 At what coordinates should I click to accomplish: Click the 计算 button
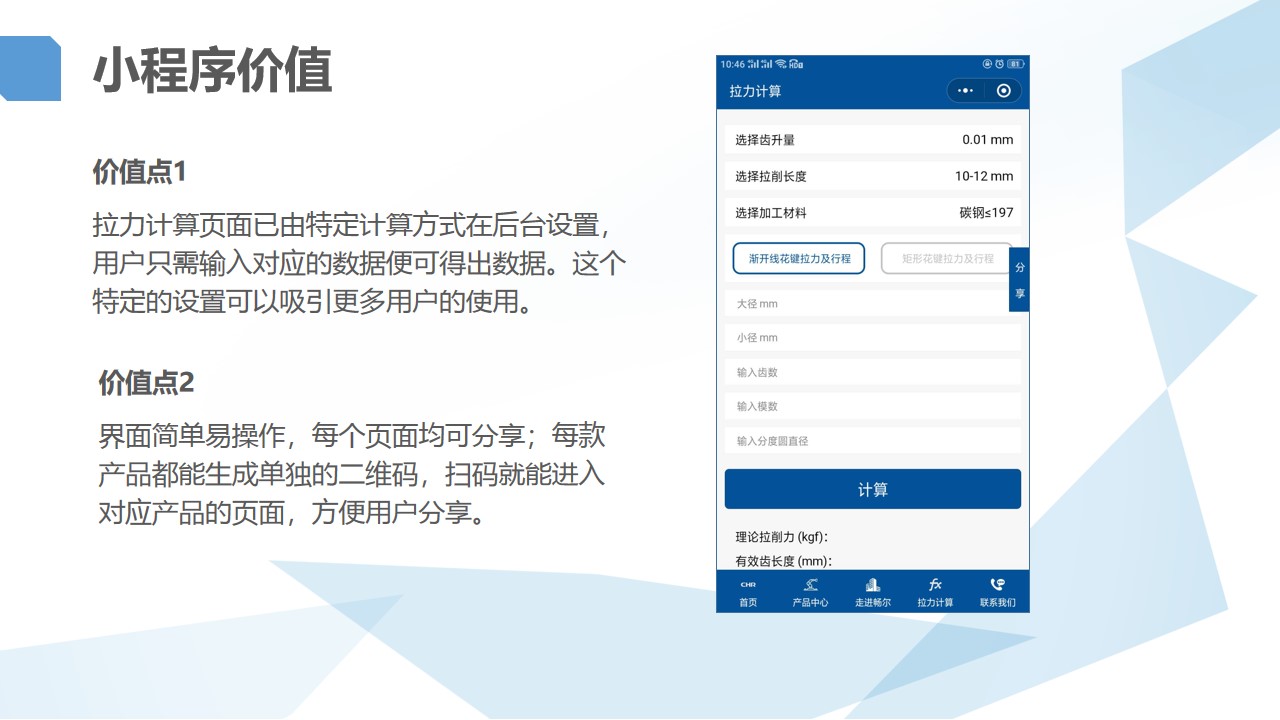(872, 489)
